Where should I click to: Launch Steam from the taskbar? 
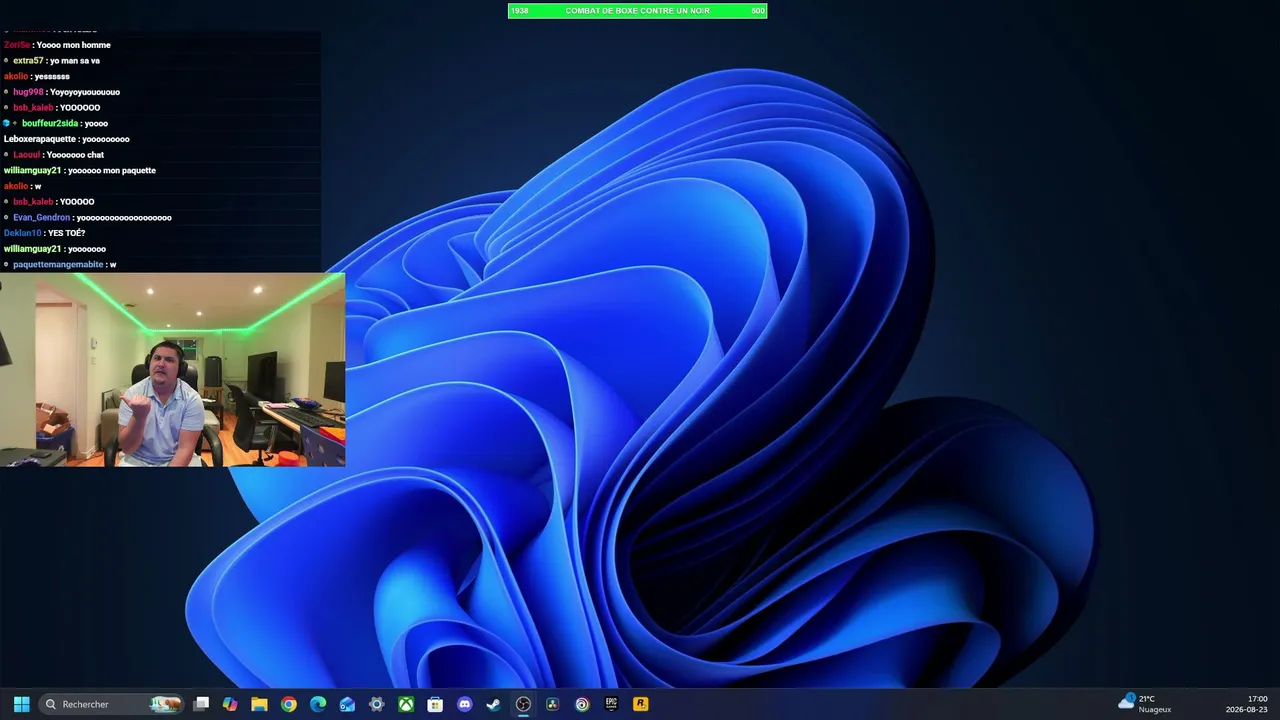[x=493, y=704]
